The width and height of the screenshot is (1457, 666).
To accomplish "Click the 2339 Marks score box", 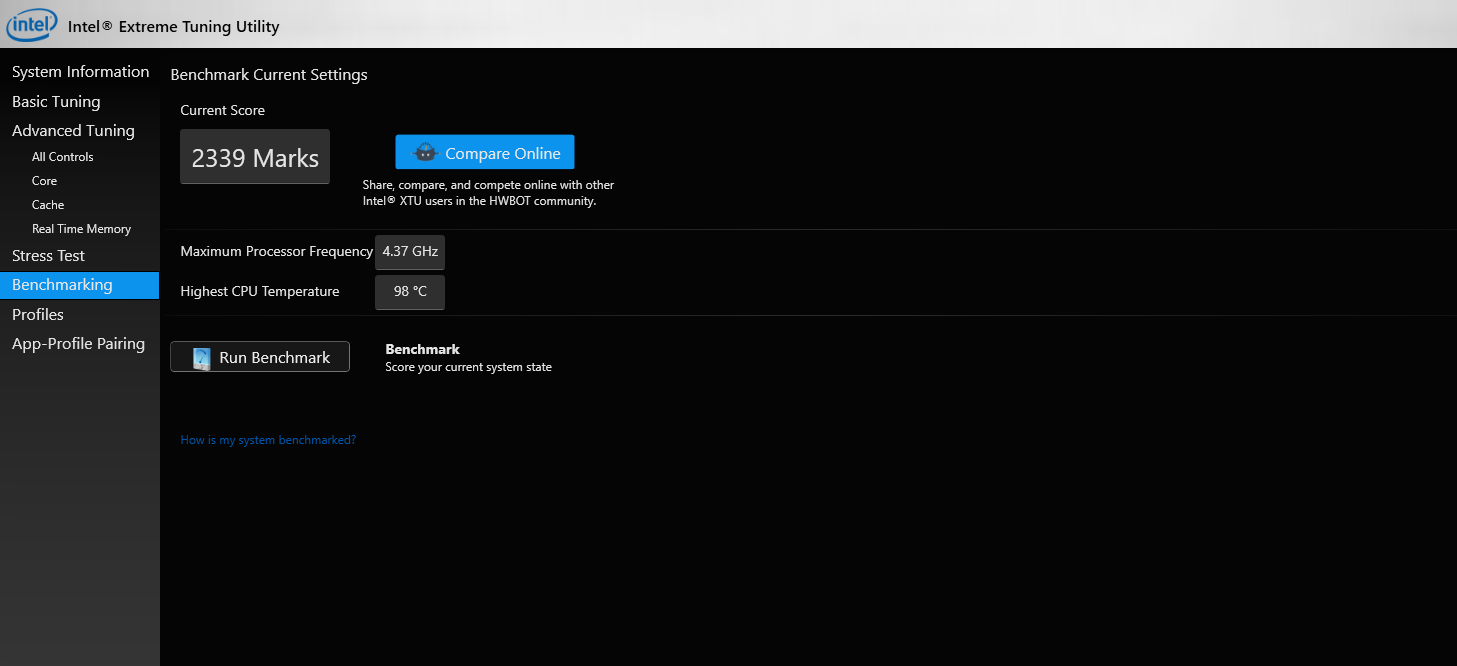I will point(255,157).
